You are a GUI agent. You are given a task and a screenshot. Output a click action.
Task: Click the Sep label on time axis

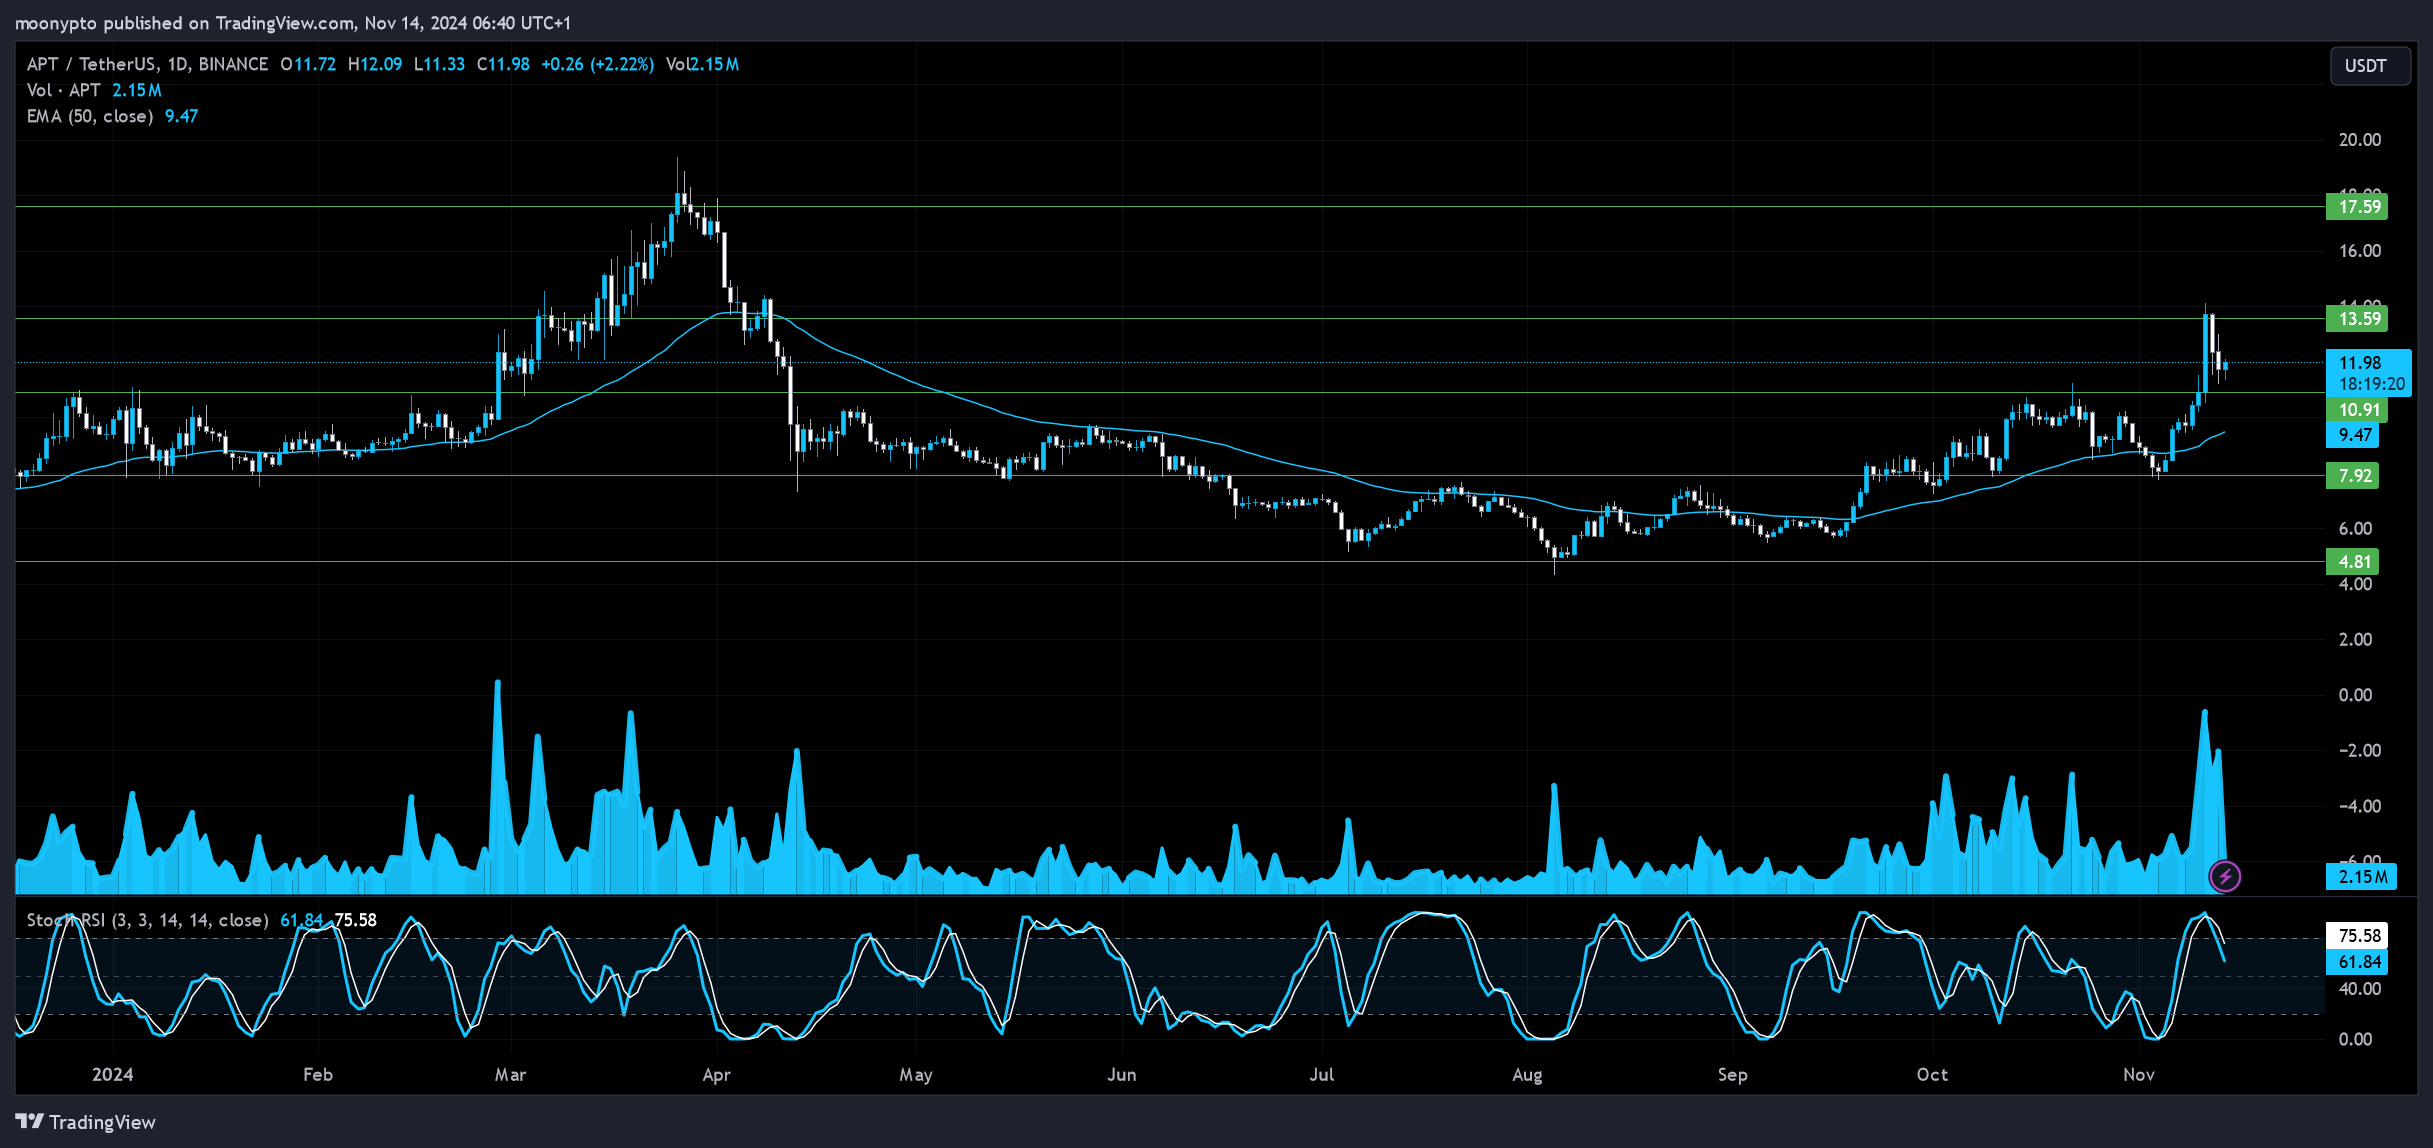1732,1075
